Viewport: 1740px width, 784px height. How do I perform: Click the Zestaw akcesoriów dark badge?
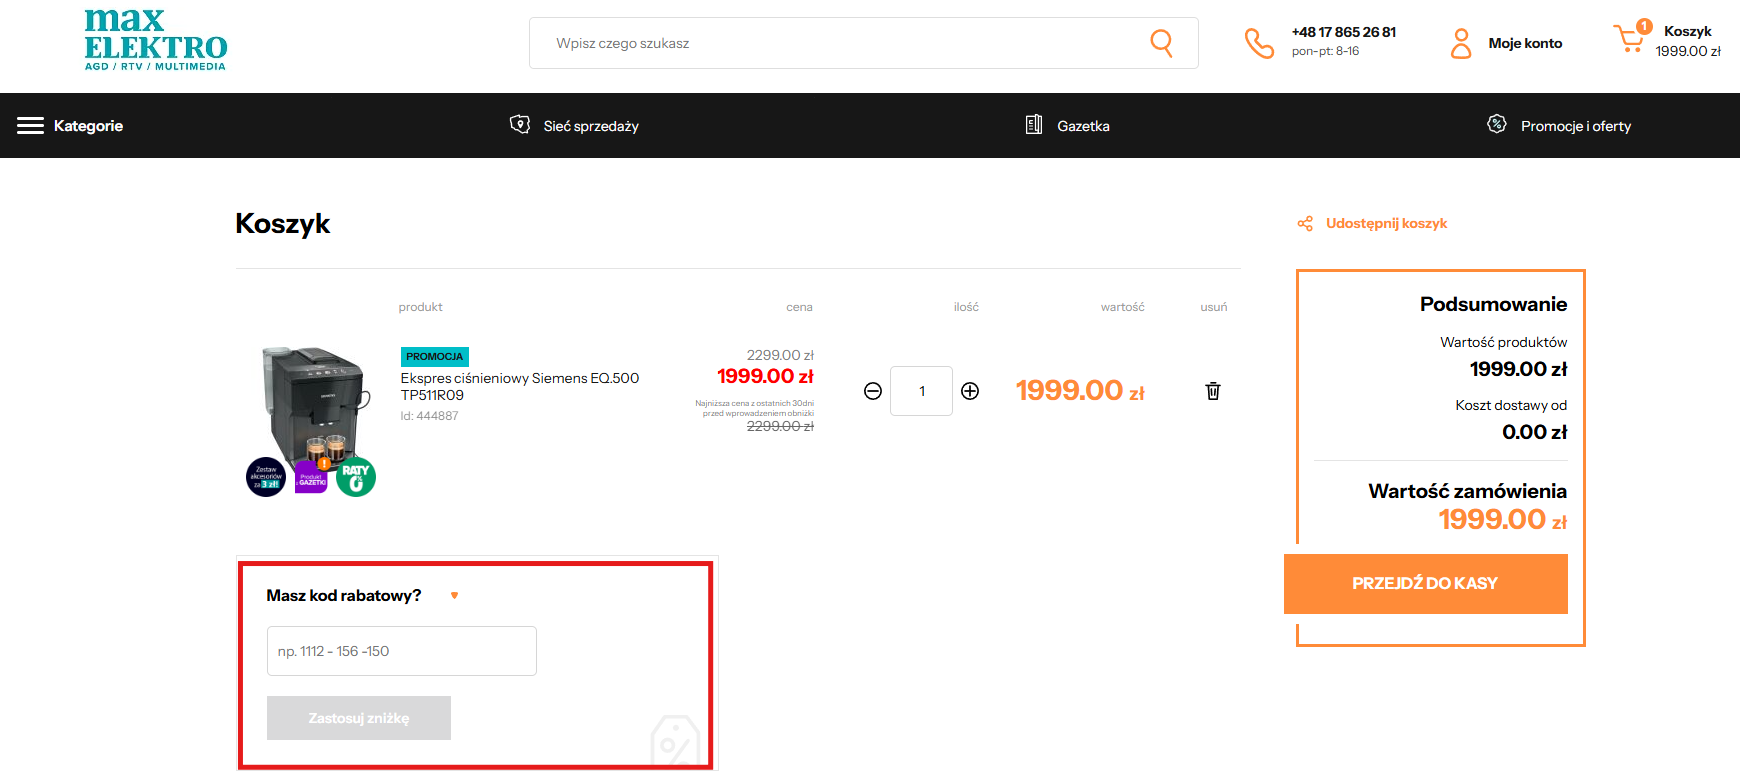click(x=266, y=477)
